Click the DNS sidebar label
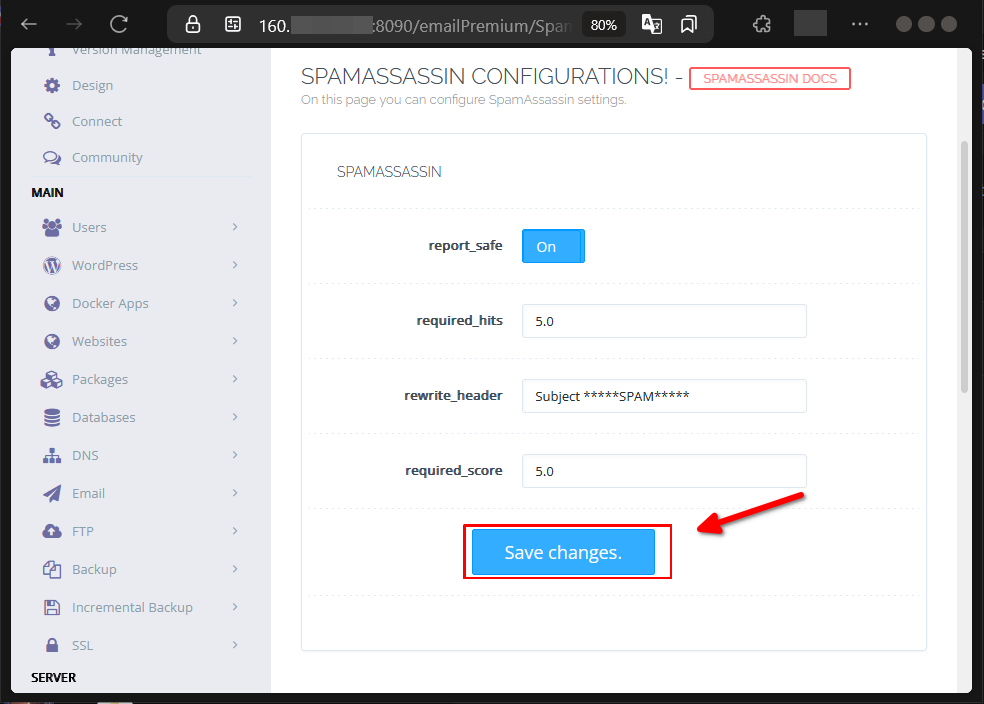This screenshot has width=984, height=704. coord(85,456)
